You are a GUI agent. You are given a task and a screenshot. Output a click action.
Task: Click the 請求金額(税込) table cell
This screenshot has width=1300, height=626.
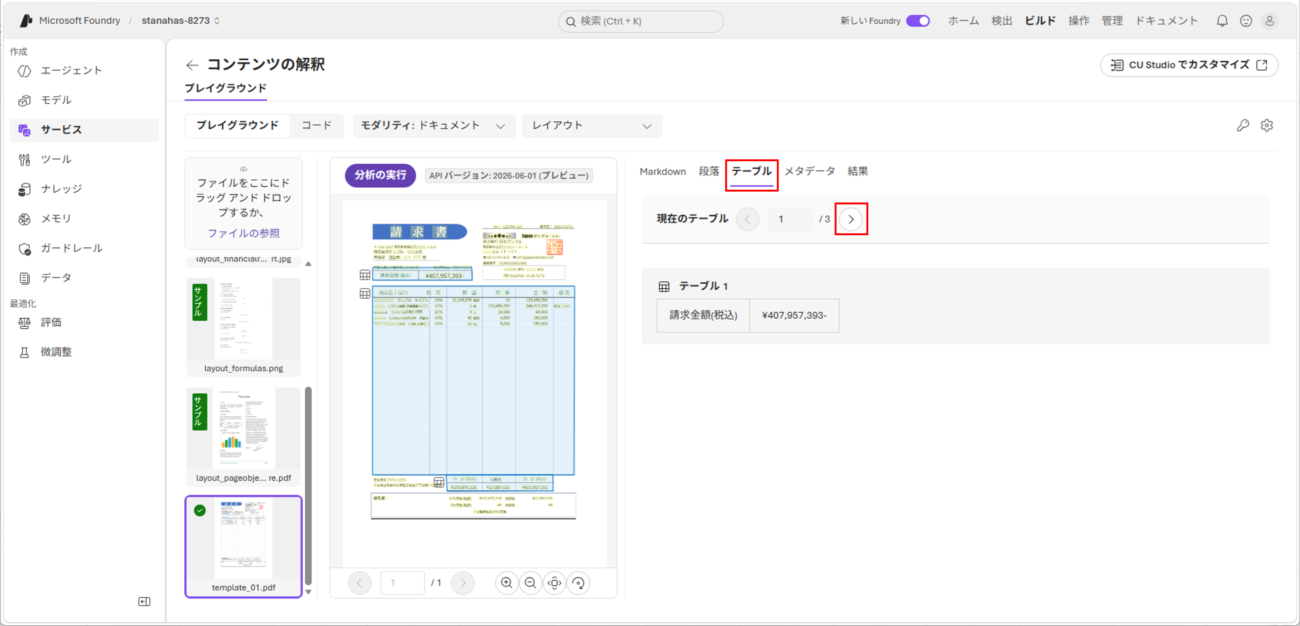tap(703, 315)
